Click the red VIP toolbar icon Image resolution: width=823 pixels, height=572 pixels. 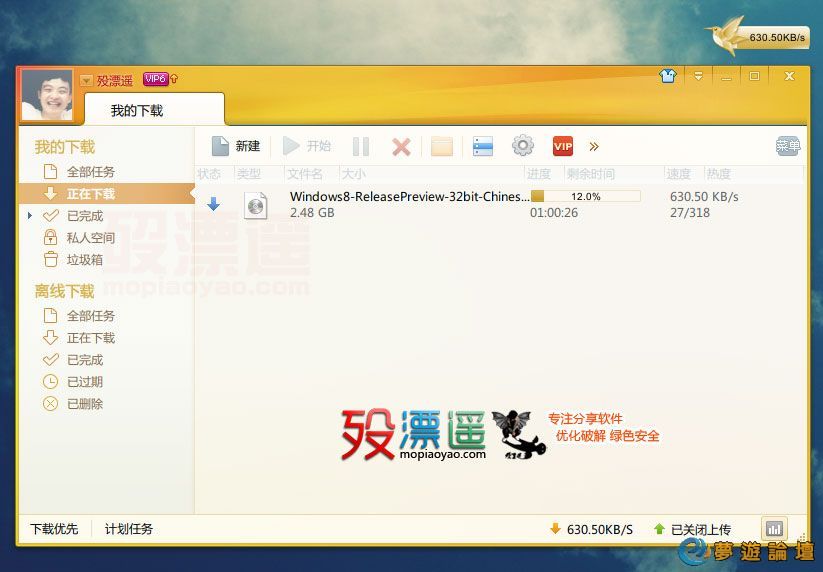tap(563, 146)
